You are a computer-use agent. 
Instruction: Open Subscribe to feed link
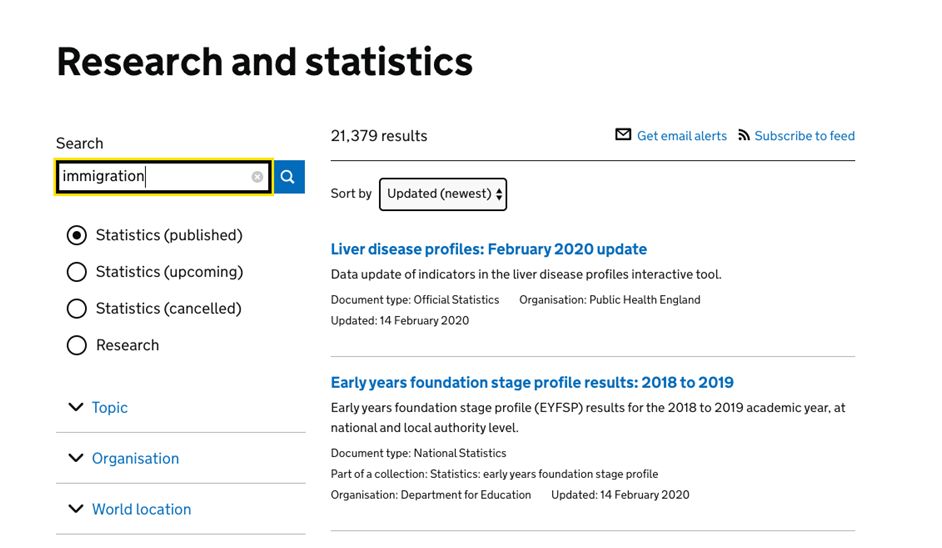pos(804,136)
